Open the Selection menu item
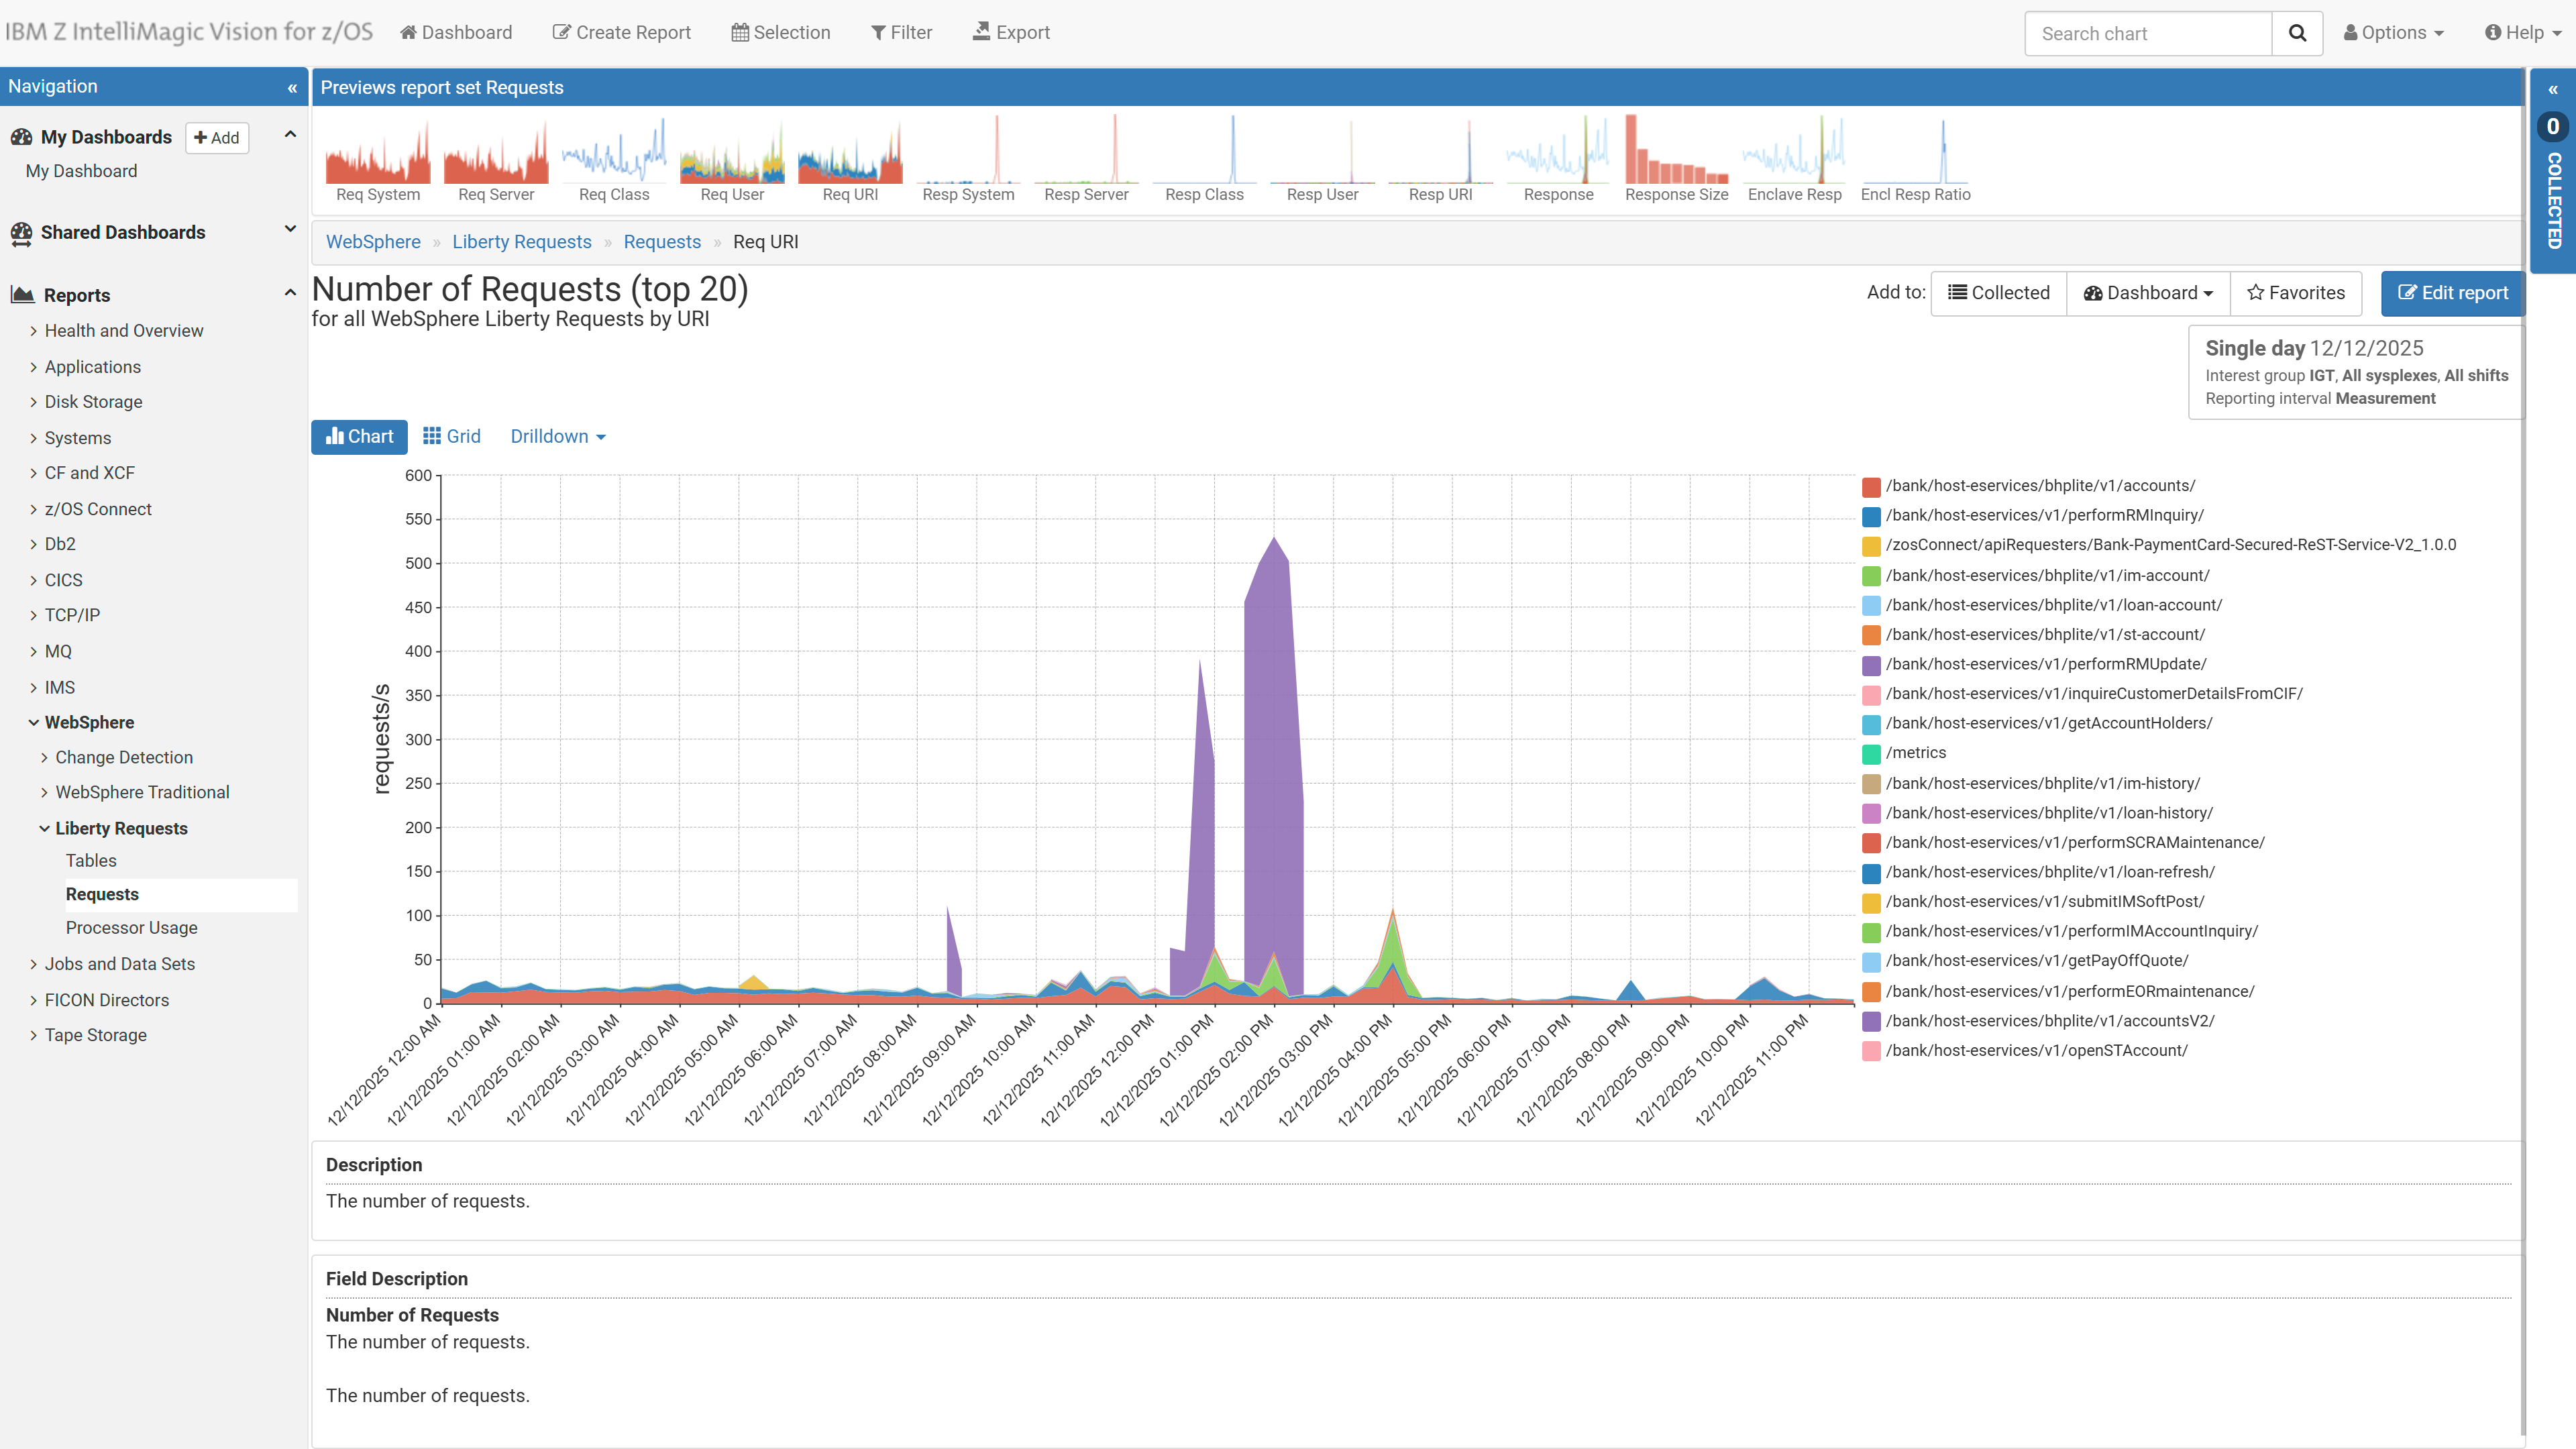2576x1449 pixels. (x=781, y=33)
